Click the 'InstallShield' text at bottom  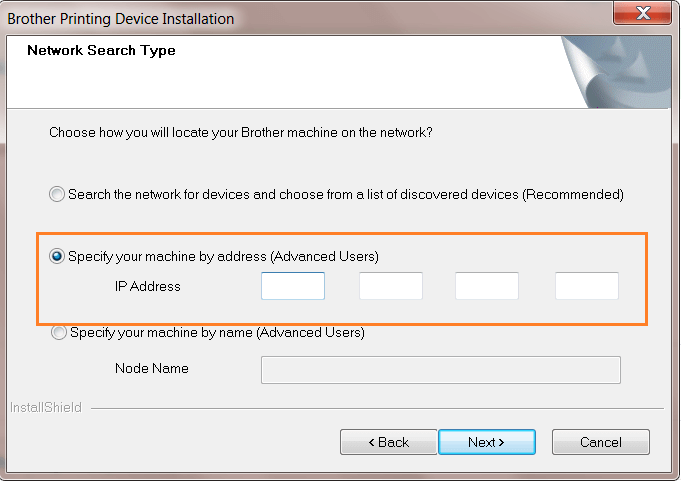point(45,408)
